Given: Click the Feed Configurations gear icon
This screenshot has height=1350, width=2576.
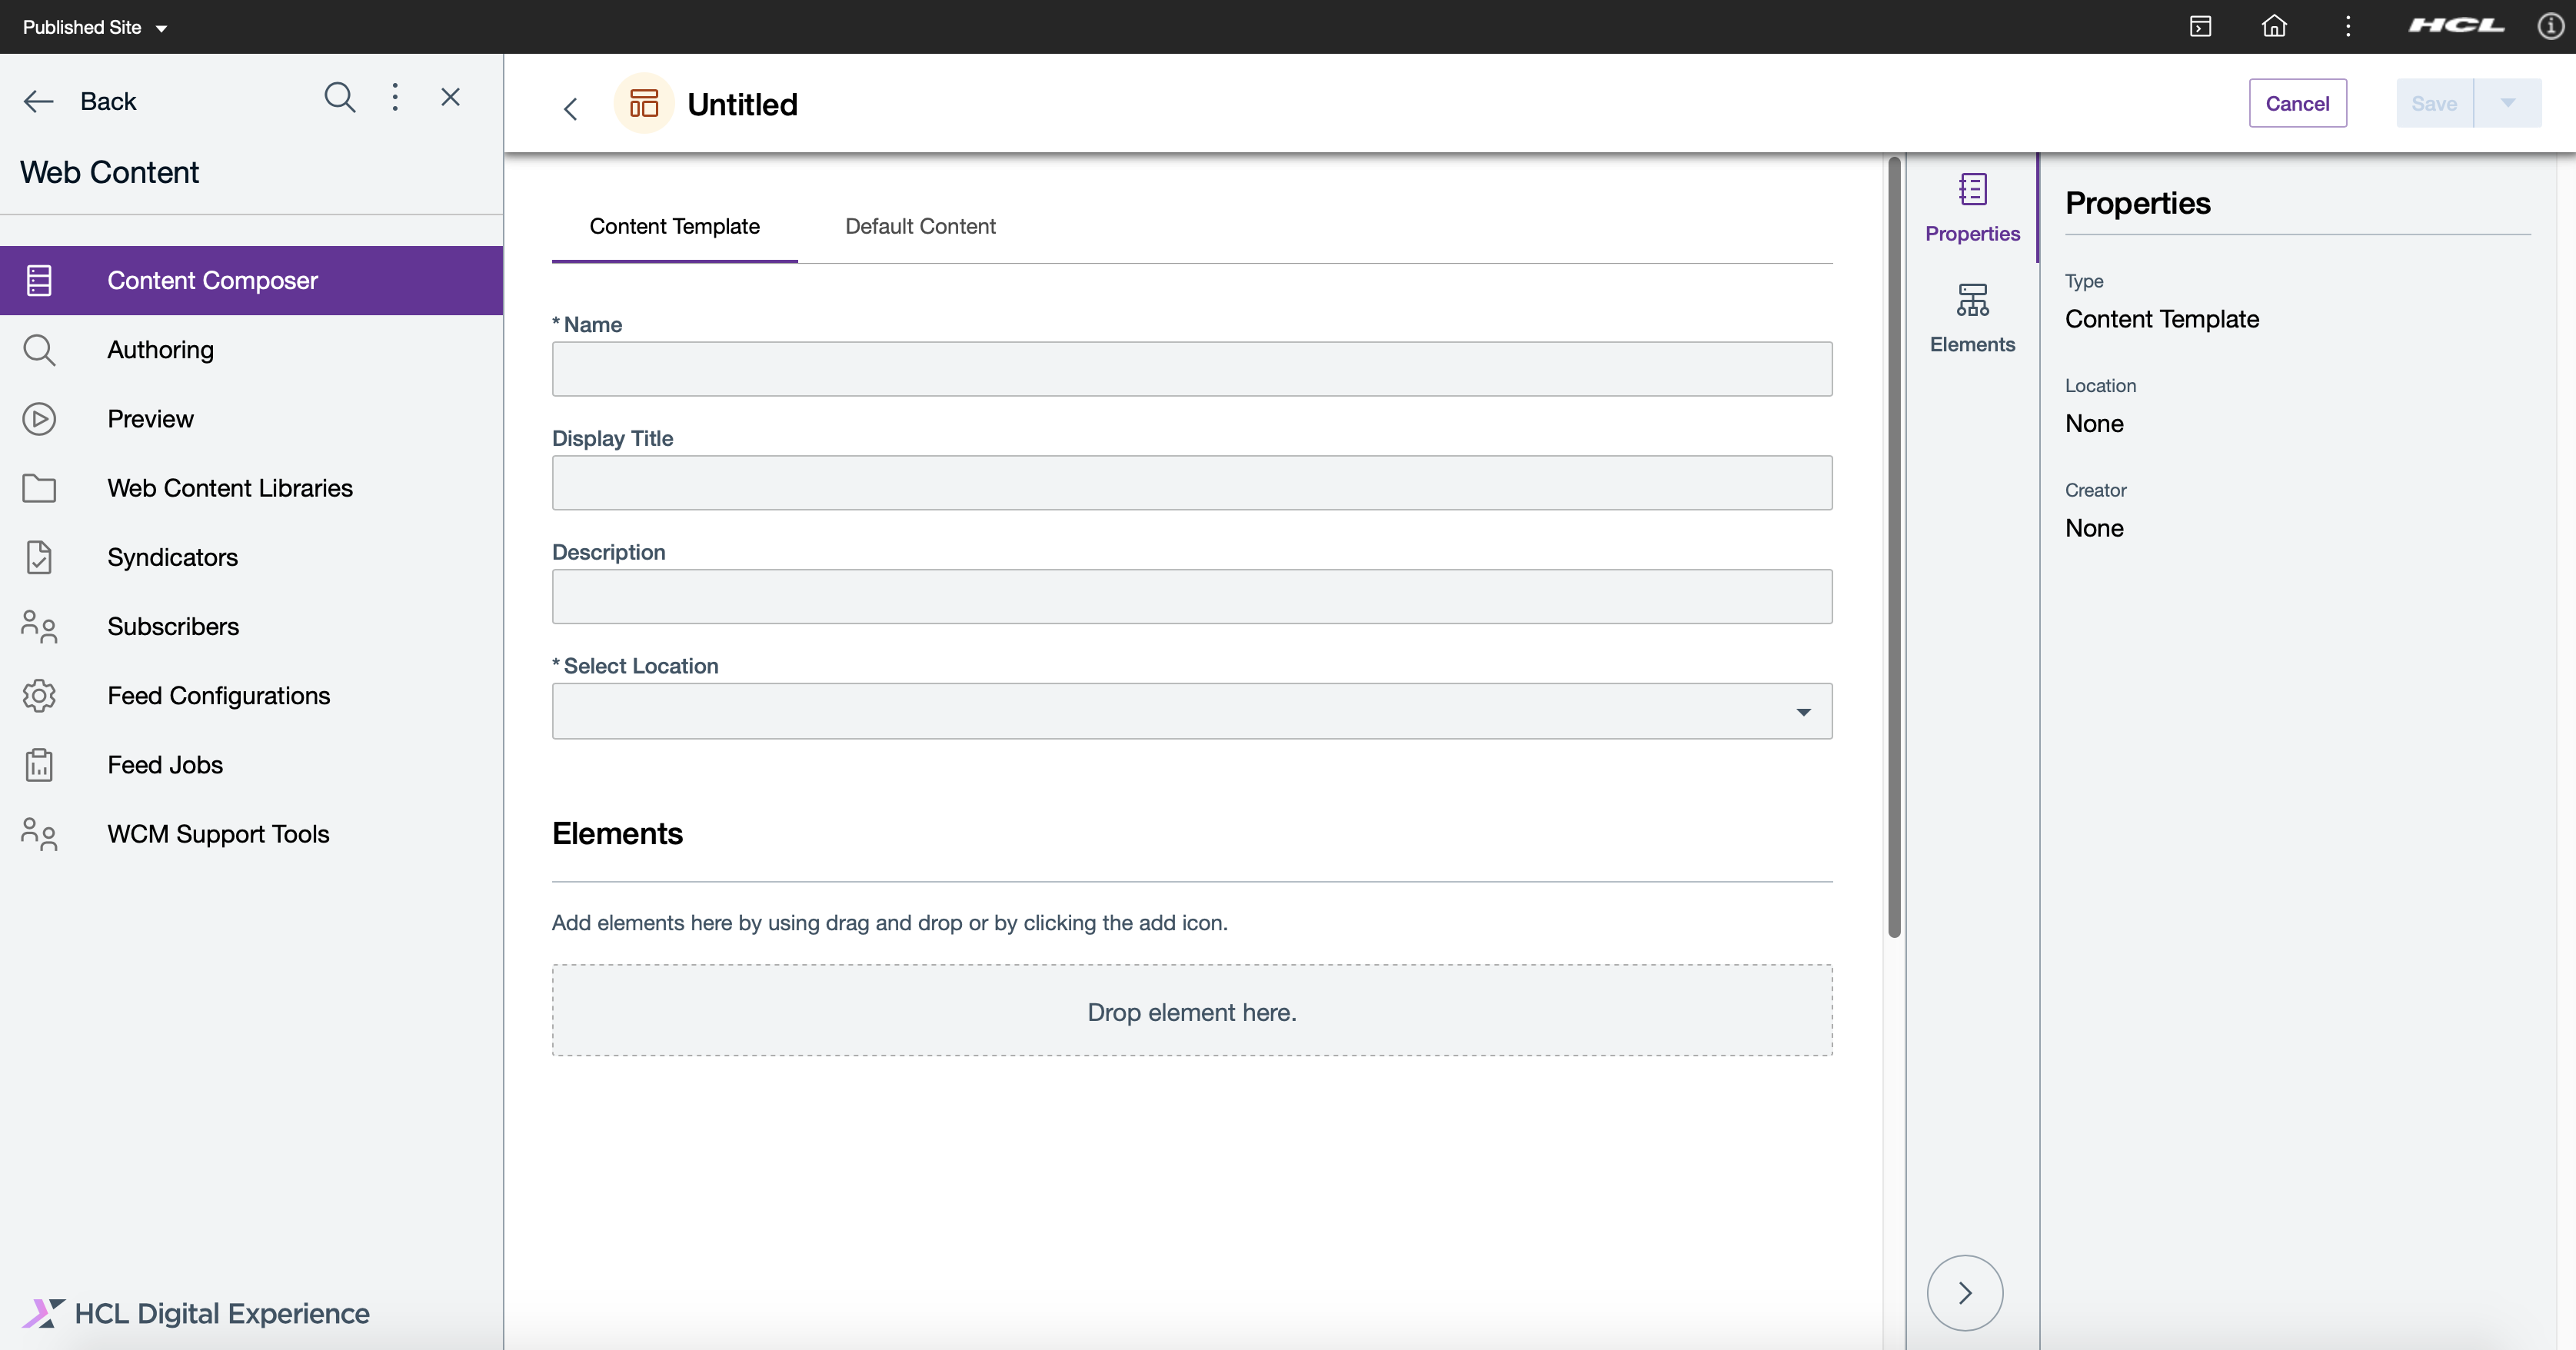Looking at the screenshot, I should coord(39,695).
